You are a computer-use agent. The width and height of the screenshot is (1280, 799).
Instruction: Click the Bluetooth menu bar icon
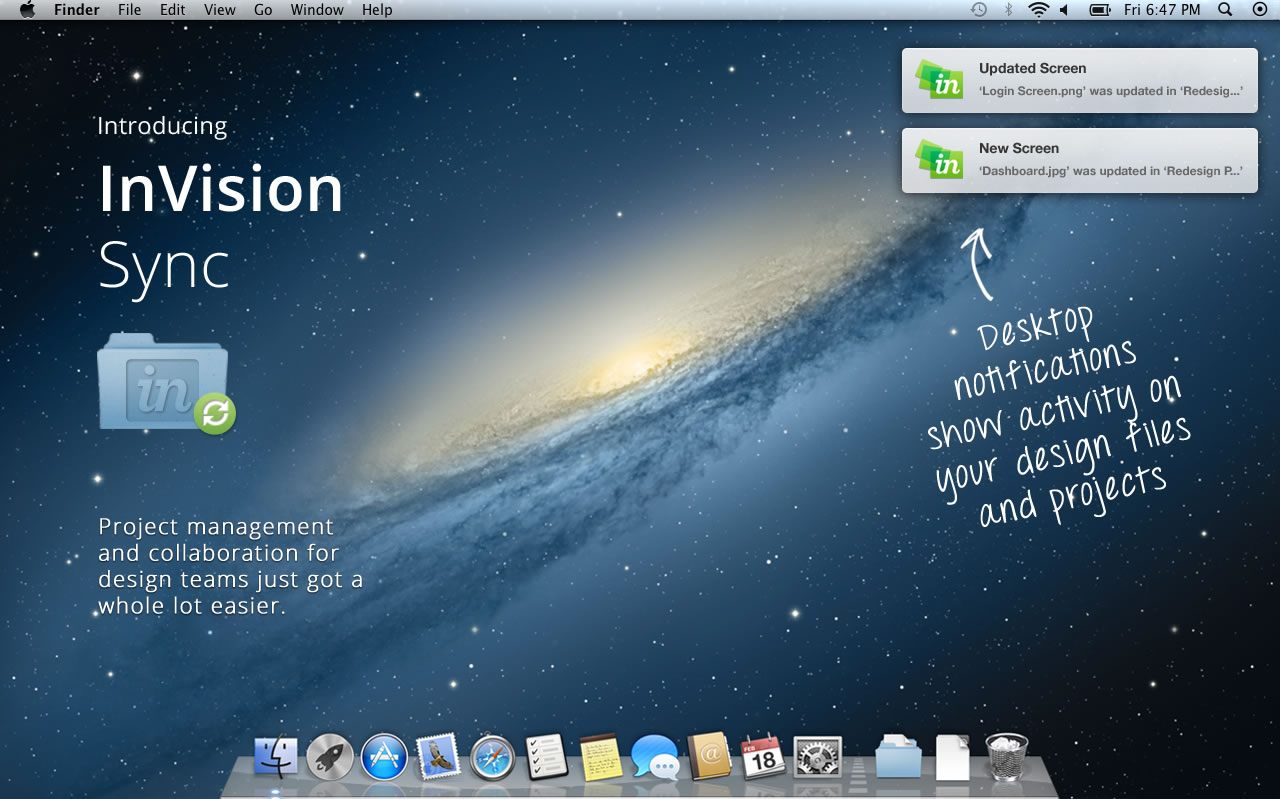click(1009, 10)
